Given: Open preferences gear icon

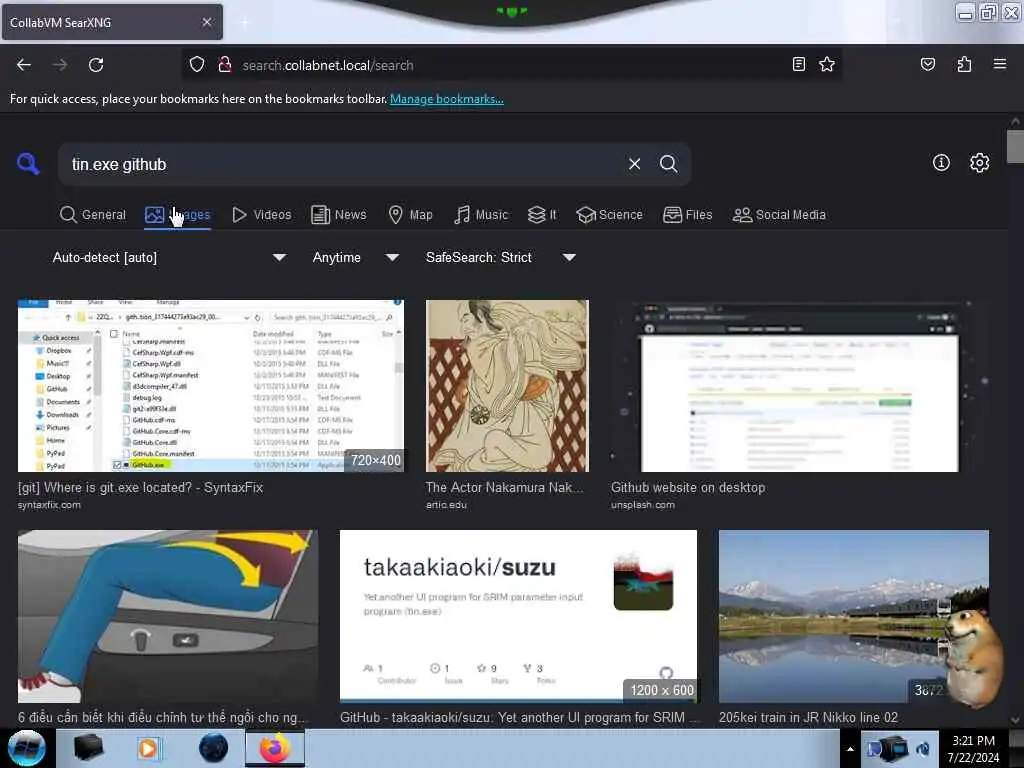Looking at the screenshot, I should (979, 163).
